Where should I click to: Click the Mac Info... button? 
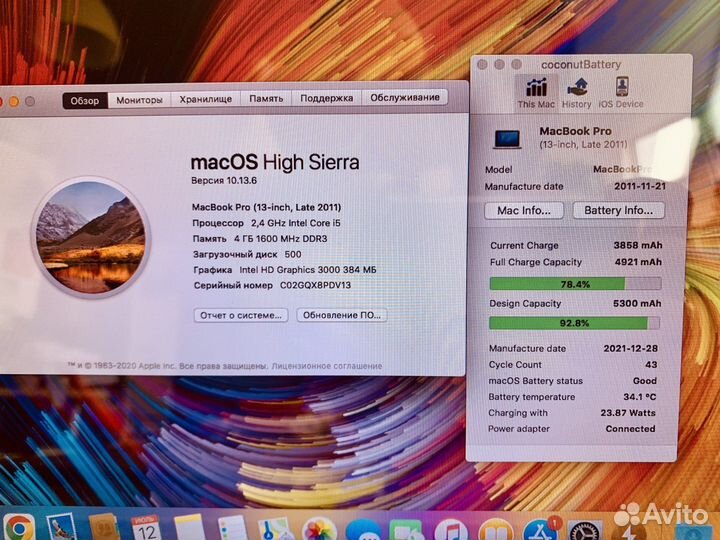point(524,211)
